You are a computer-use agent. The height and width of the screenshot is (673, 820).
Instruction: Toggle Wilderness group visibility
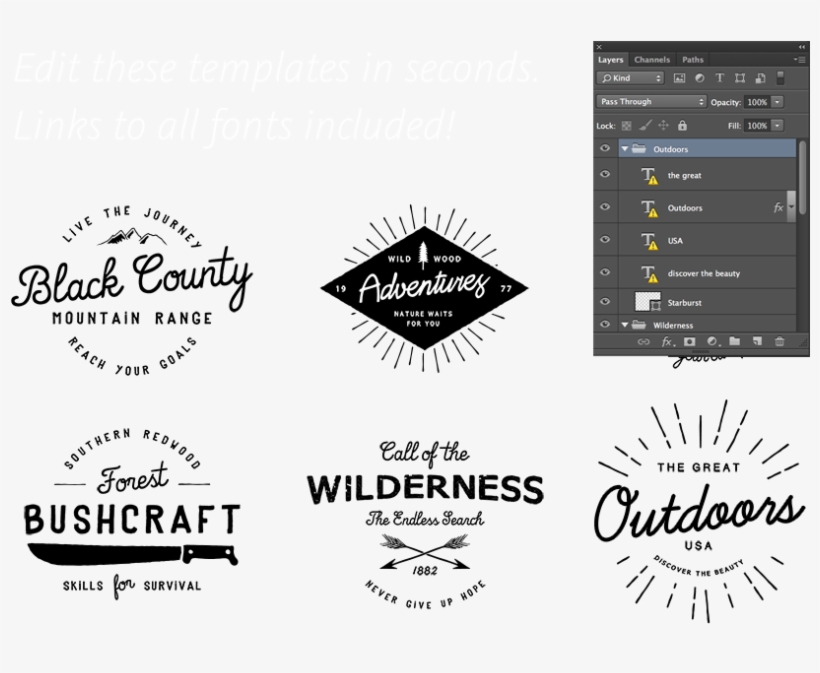click(605, 324)
